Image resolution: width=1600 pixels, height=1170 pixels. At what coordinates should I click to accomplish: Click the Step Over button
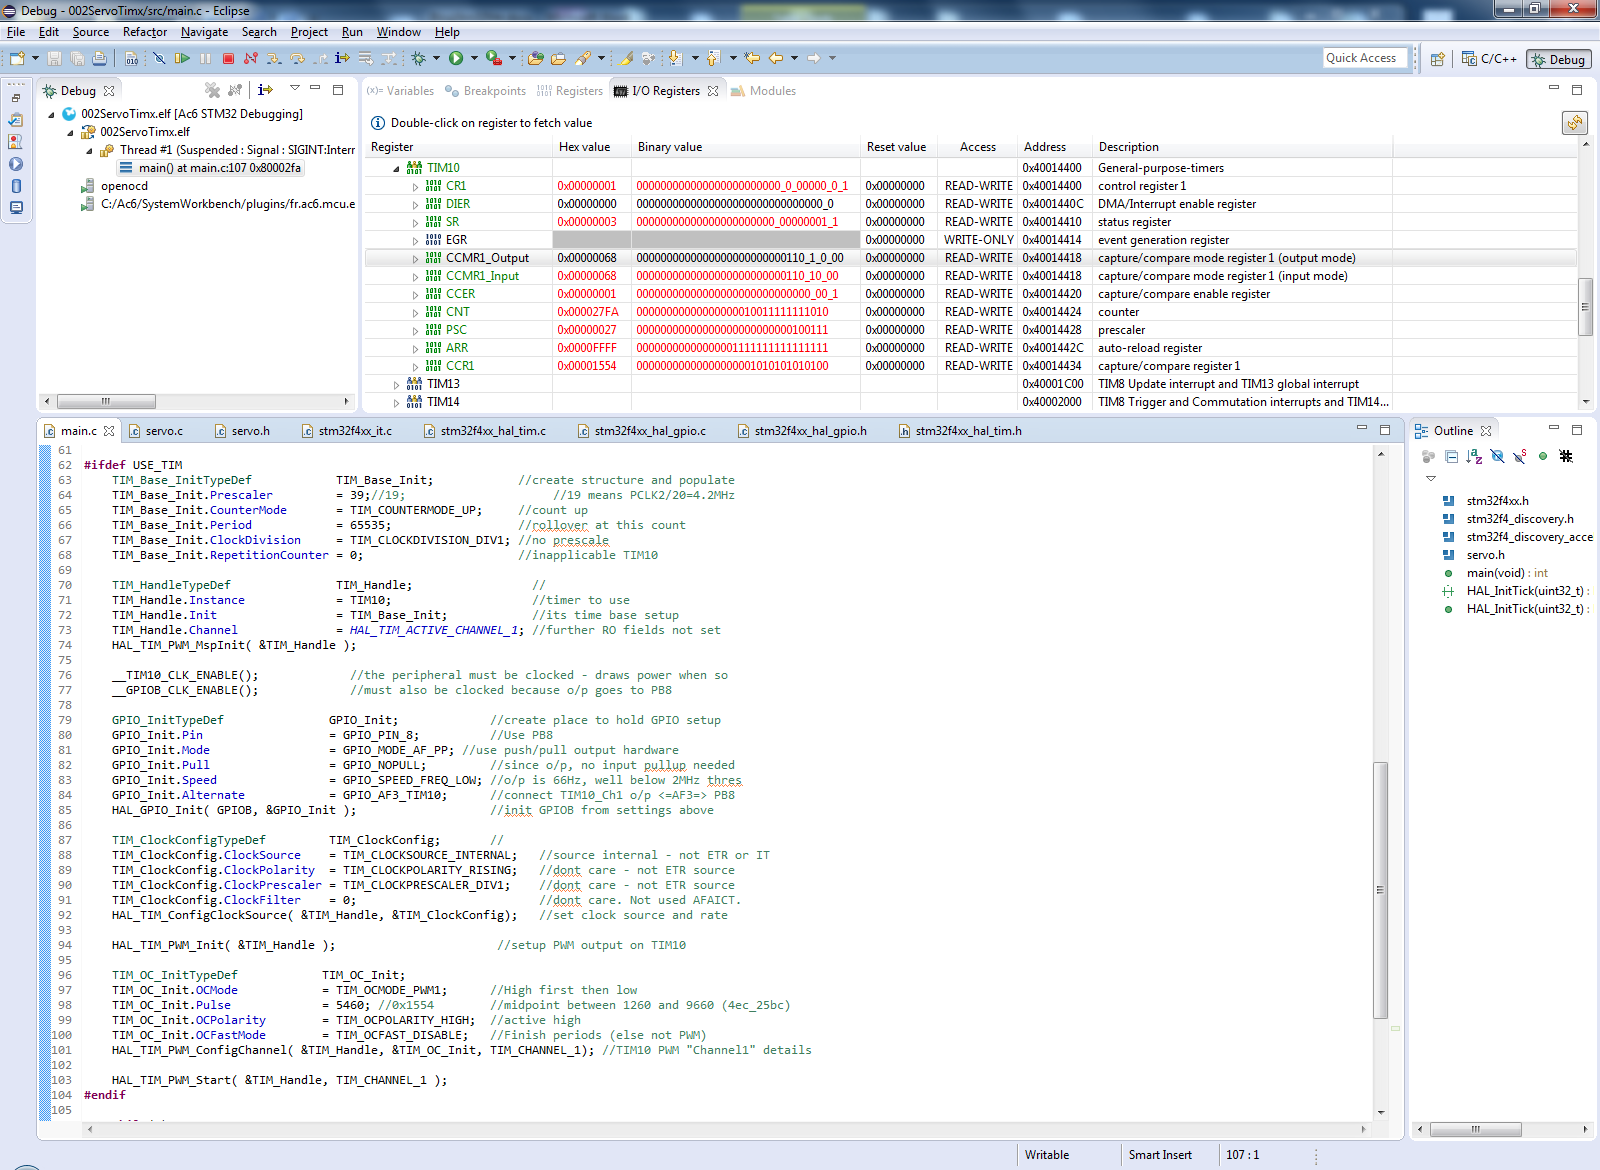click(x=297, y=59)
